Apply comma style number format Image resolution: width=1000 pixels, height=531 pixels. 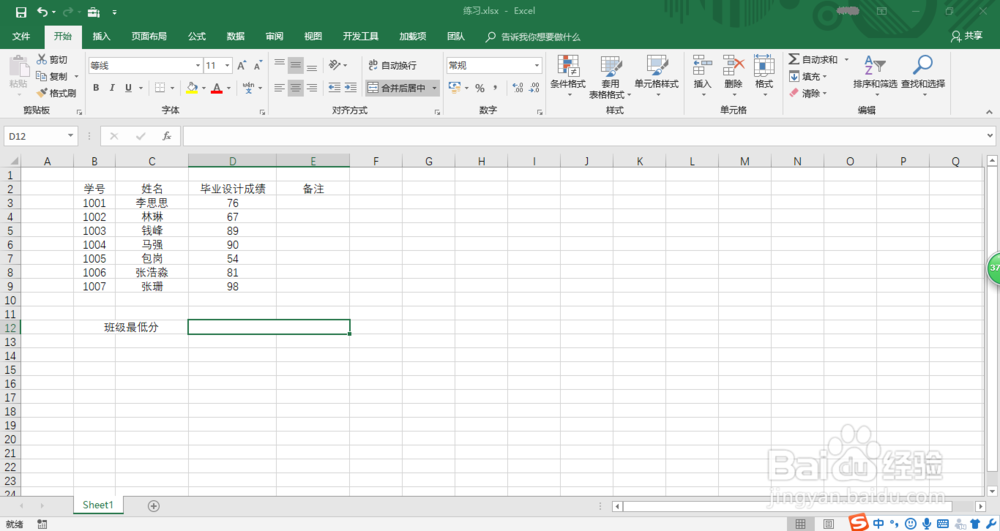click(x=495, y=88)
